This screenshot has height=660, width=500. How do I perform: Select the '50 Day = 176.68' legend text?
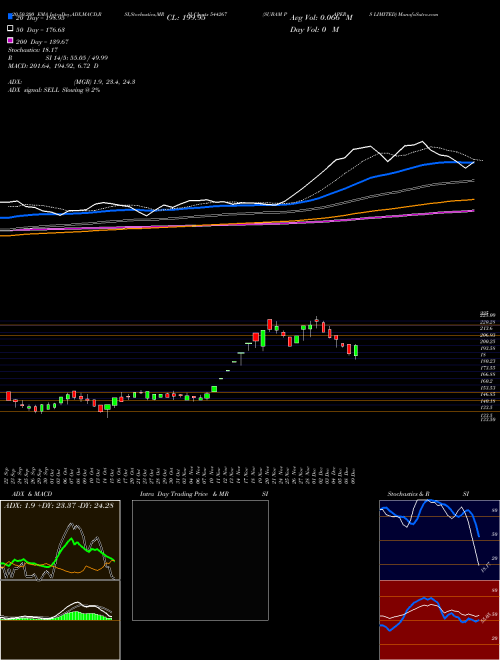point(40,29)
